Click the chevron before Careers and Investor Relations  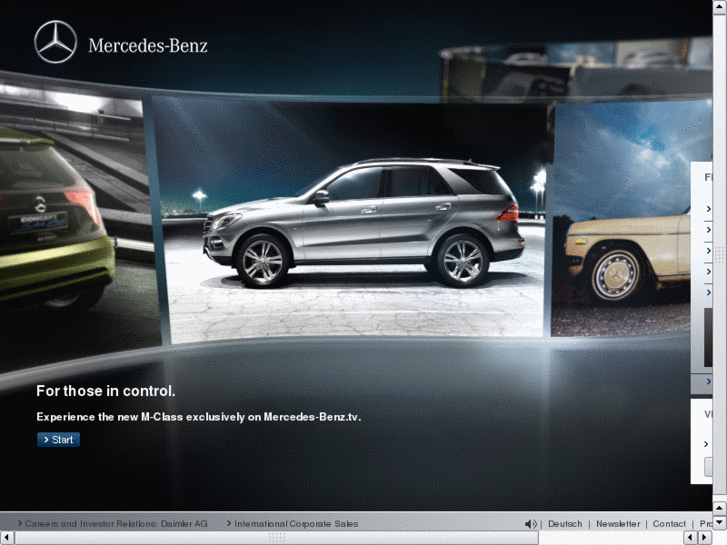coord(19,523)
